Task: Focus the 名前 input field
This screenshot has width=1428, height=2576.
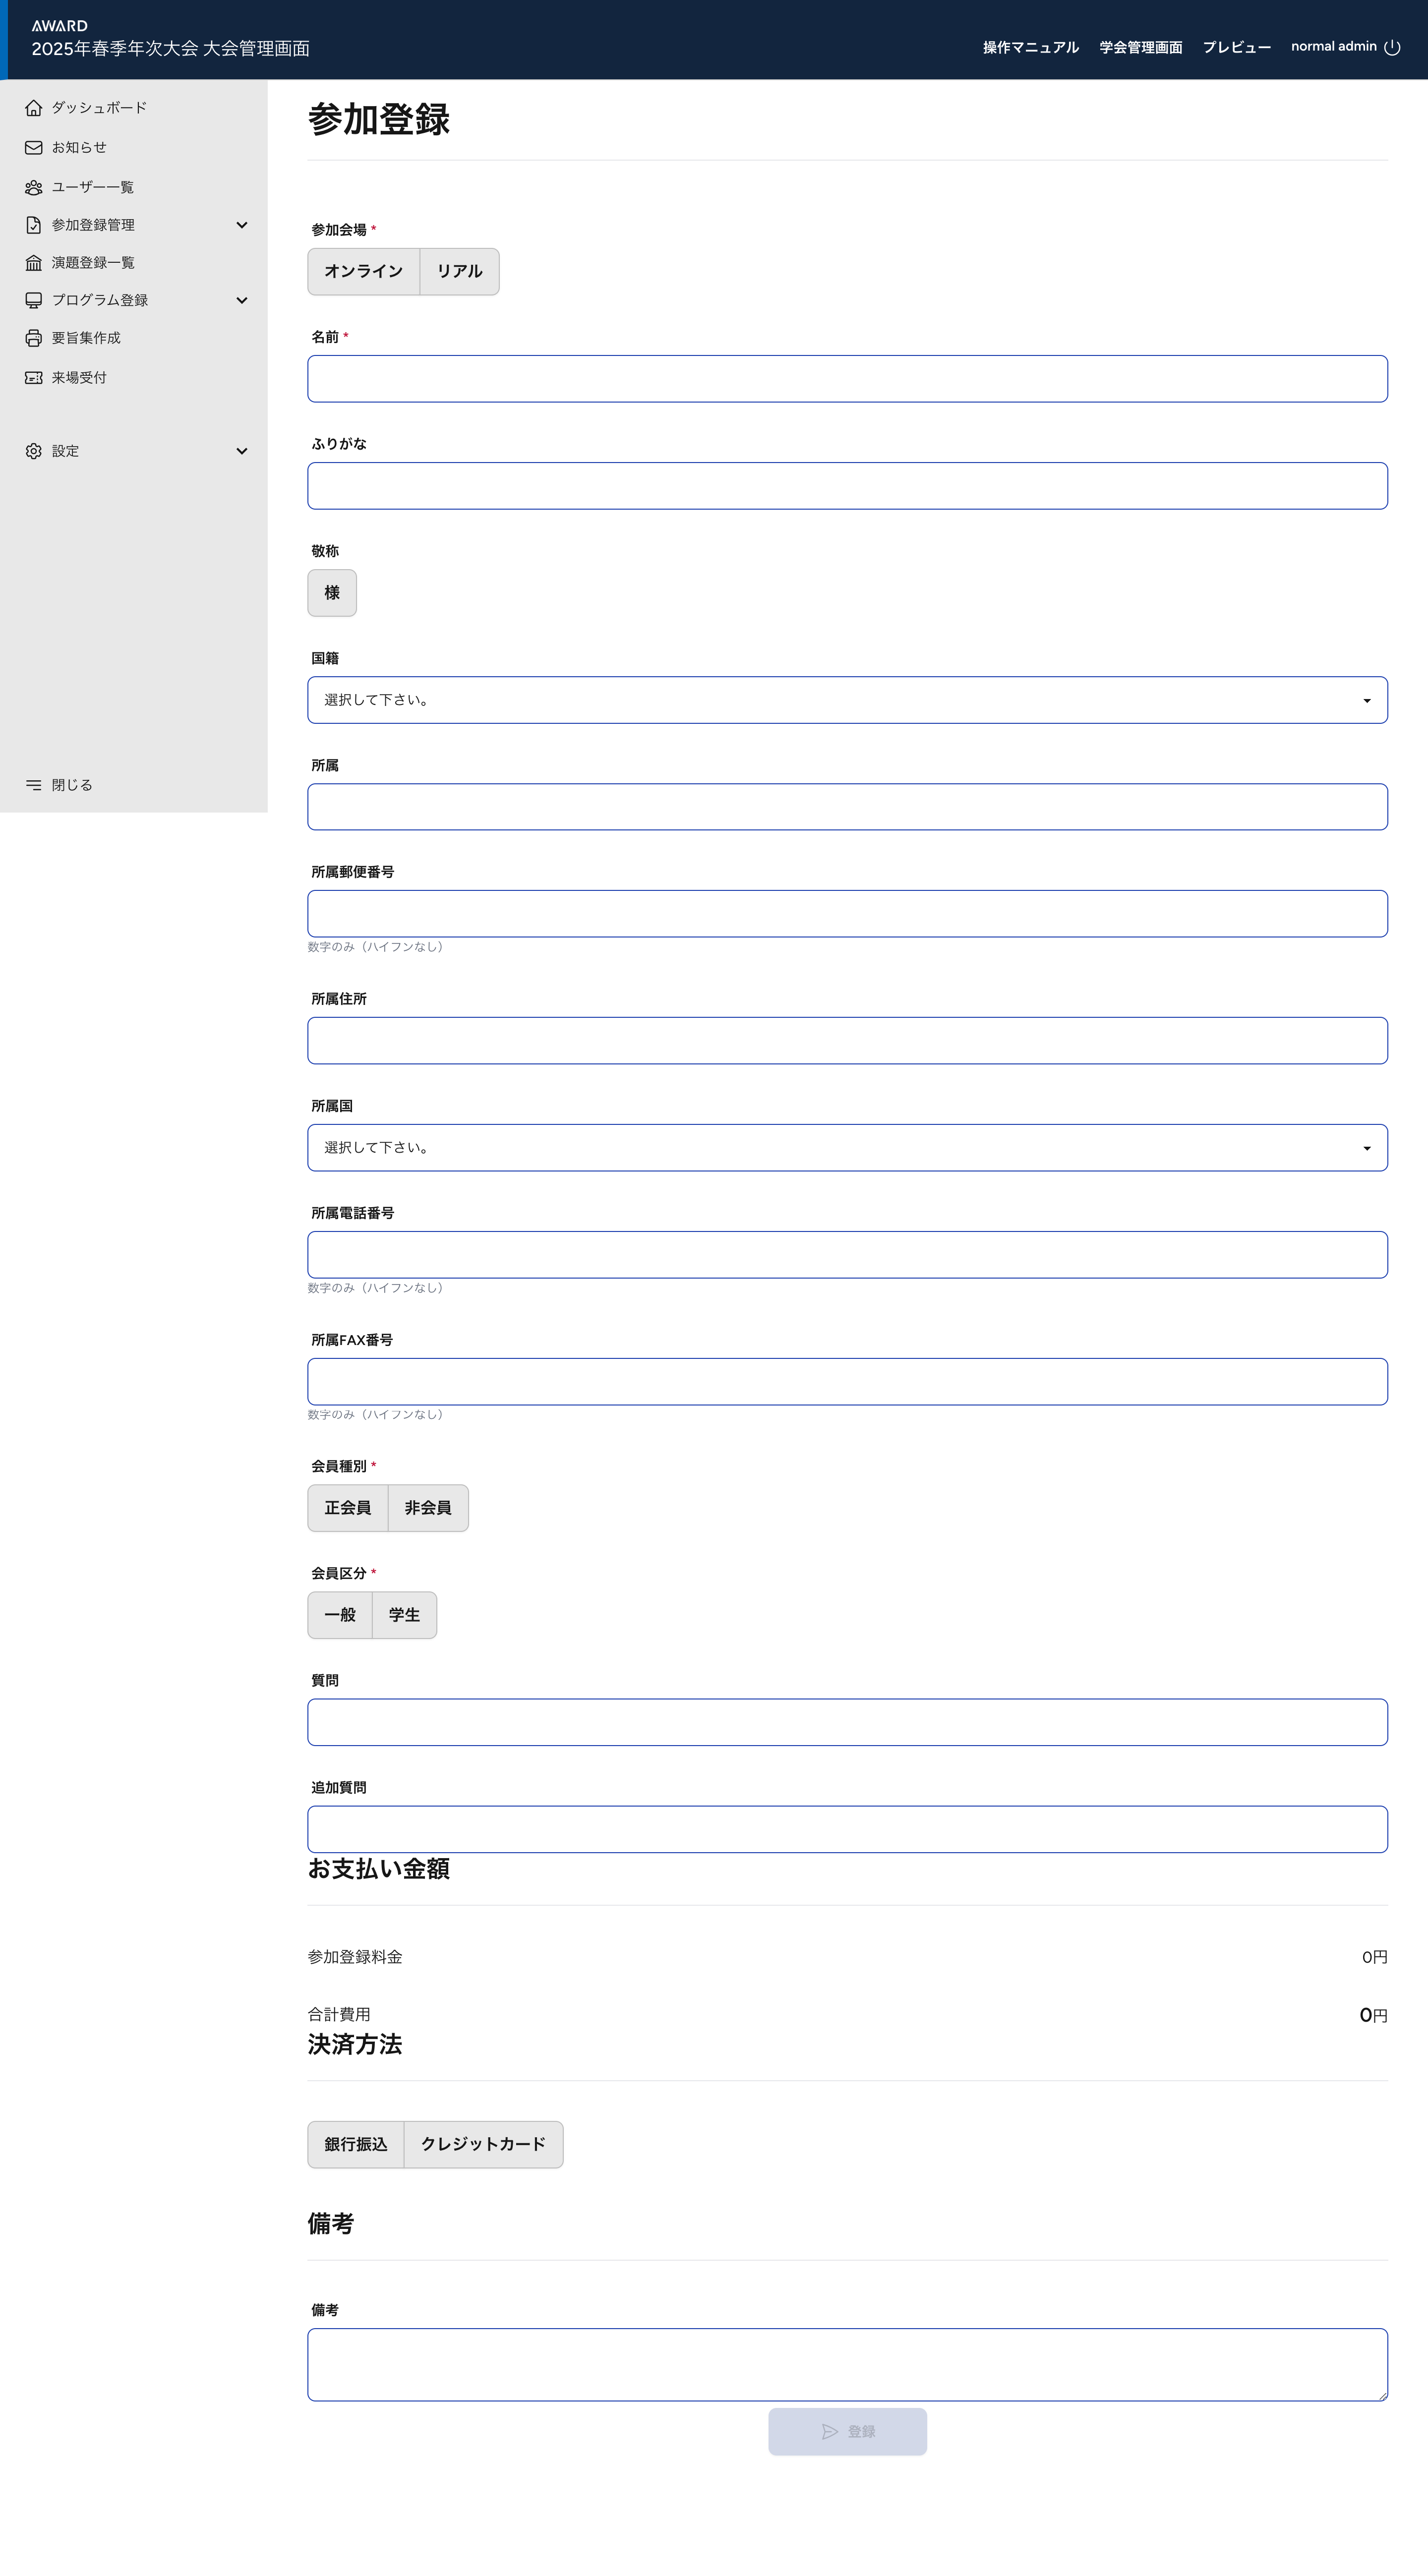Action: click(x=846, y=379)
